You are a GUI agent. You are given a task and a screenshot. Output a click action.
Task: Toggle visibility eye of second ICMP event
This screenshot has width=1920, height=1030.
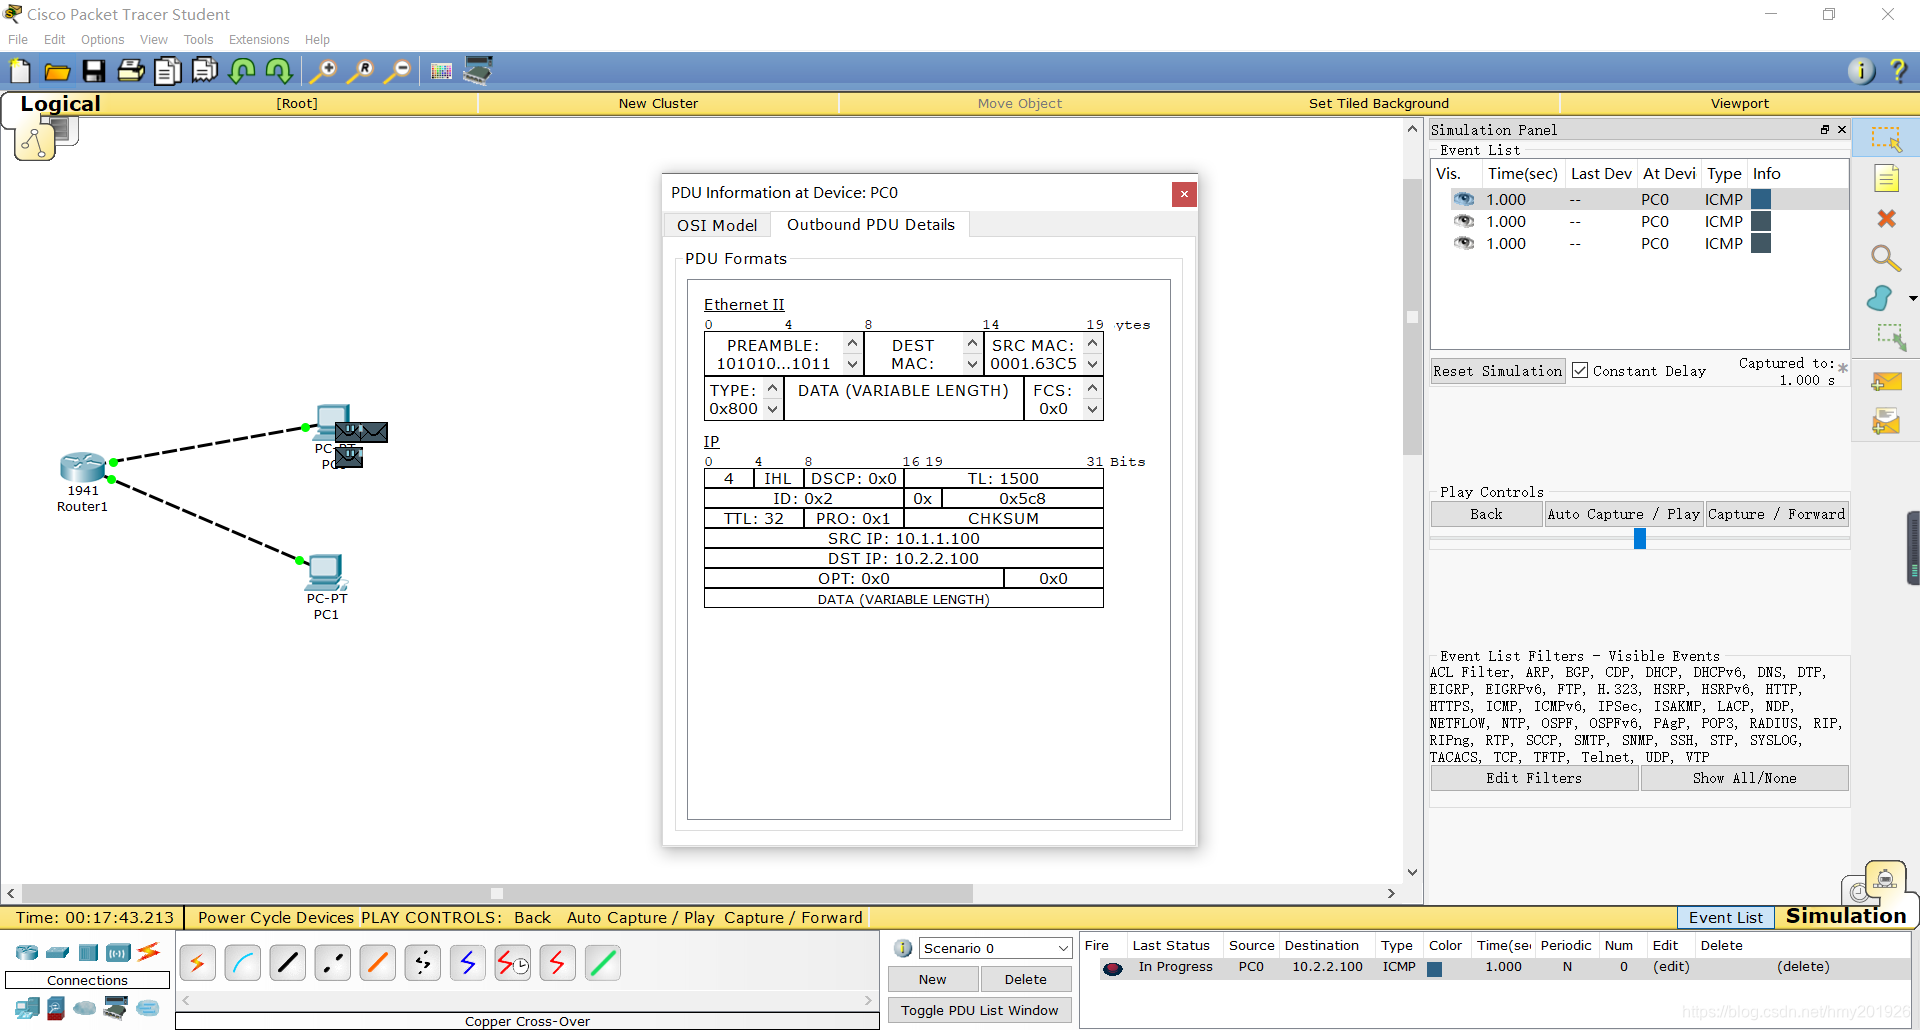point(1463,221)
